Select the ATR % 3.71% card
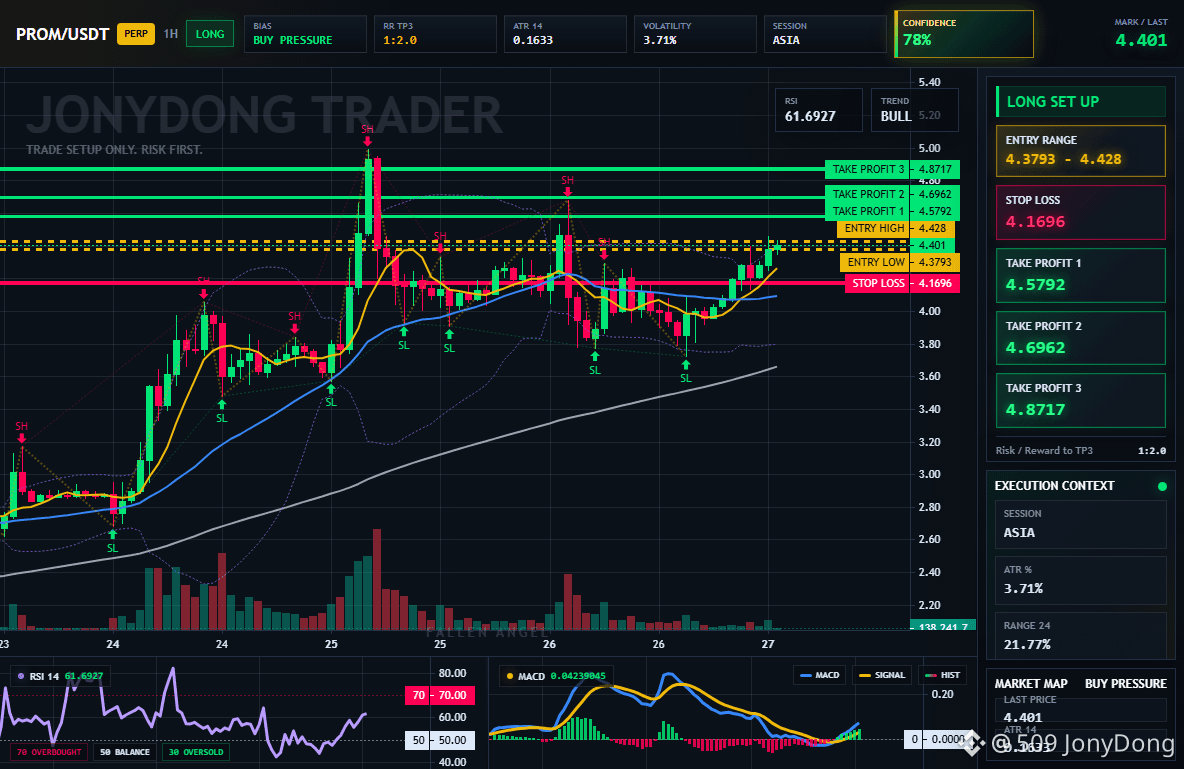Image resolution: width=1184 pixels, height=769 pixels. (1081, 580)
